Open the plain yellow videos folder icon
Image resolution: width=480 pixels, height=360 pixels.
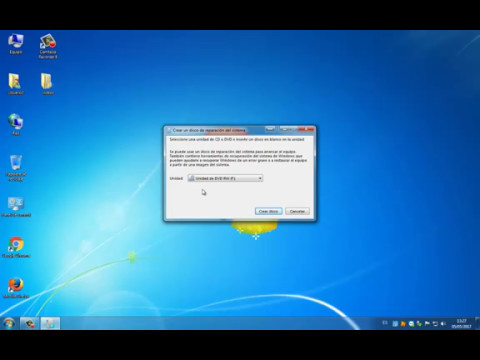pos(47,84)
